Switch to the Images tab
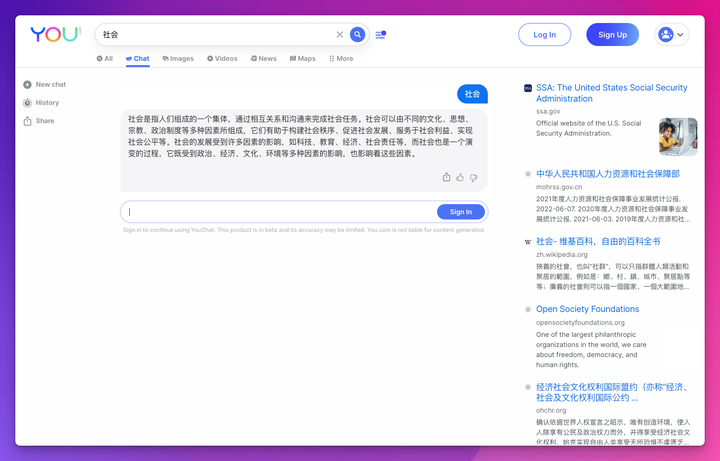Image resolution: width=720 pixels, height=461 pixels. [x=178, y=59]
